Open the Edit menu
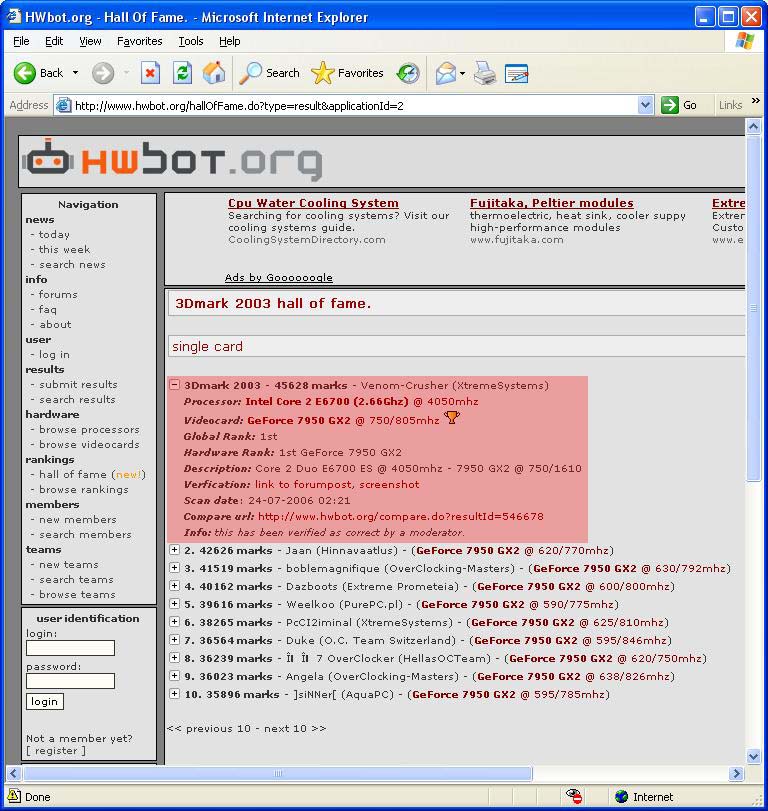 tap(54, 41)
